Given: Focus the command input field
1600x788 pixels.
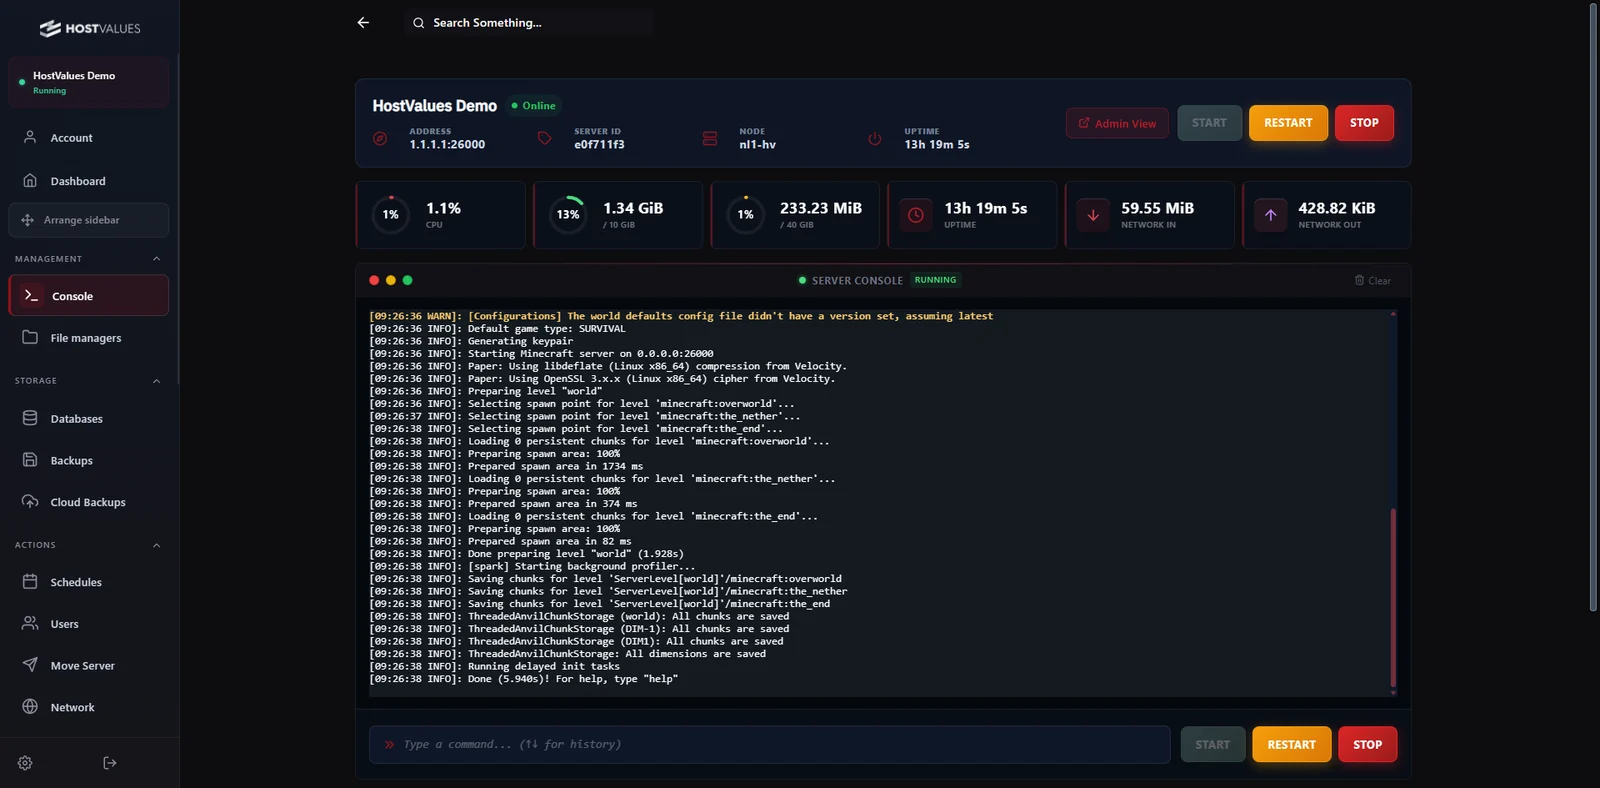Looking at the screenshot, I should pyautogui.click(x=770, y=745).
